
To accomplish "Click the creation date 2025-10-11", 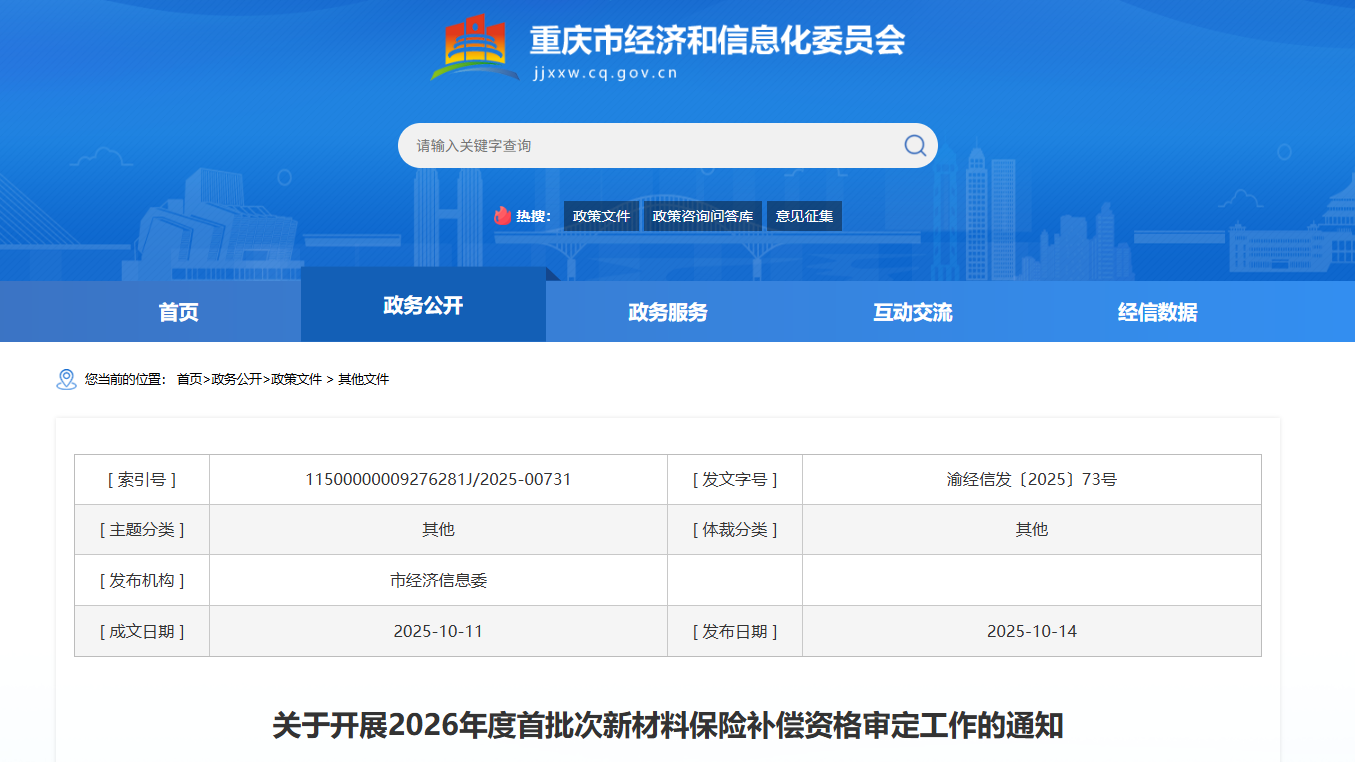I will (x=438, y=631).
